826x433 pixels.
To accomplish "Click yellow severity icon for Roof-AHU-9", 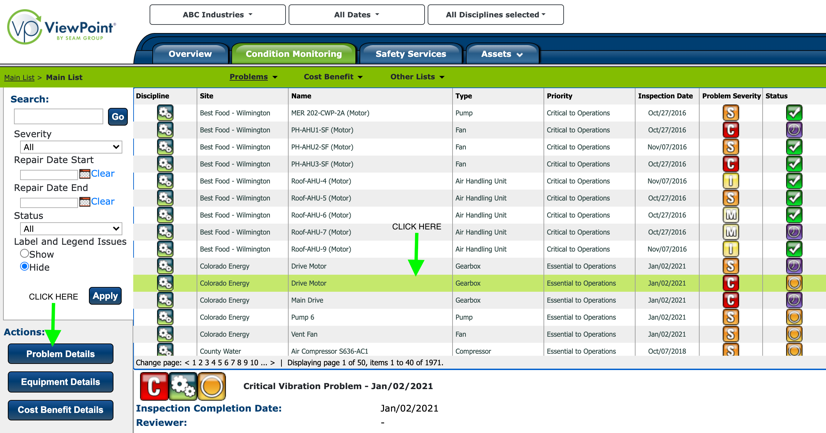I will (730, 249).
